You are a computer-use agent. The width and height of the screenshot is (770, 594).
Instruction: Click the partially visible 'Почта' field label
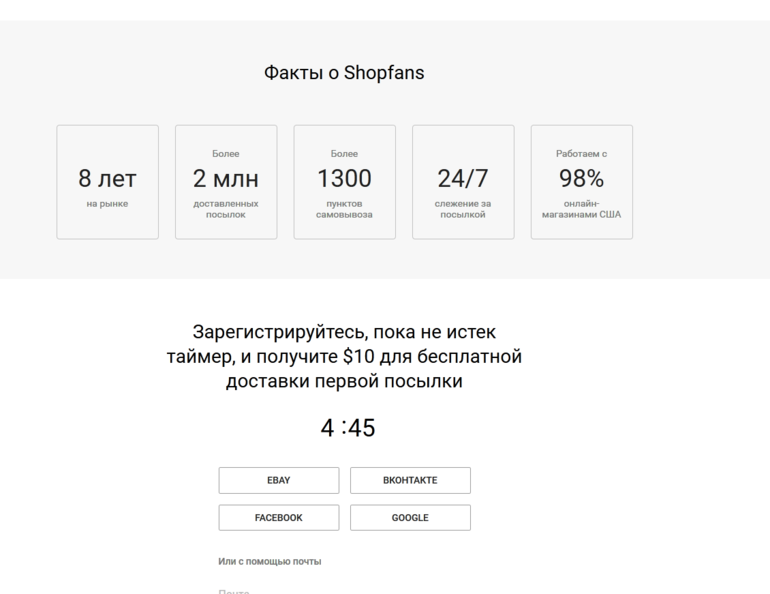tap(233, 591)
